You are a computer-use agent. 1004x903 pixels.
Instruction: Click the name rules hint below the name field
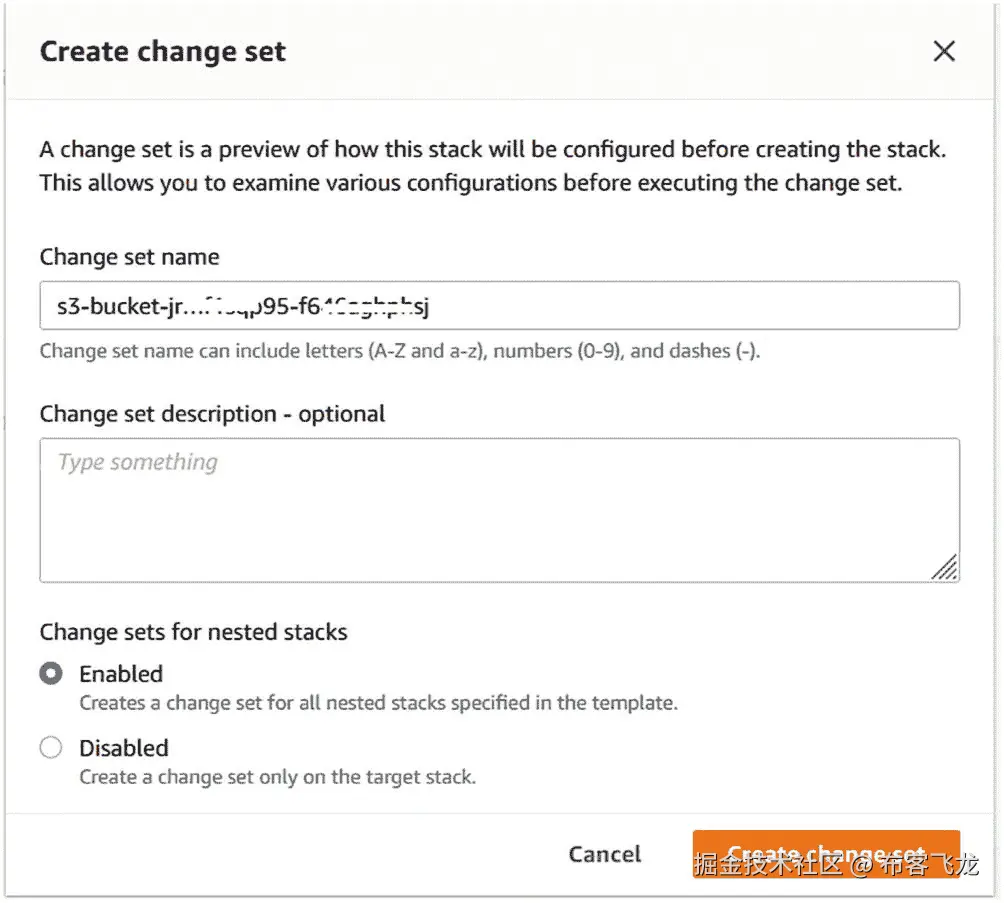400,351
